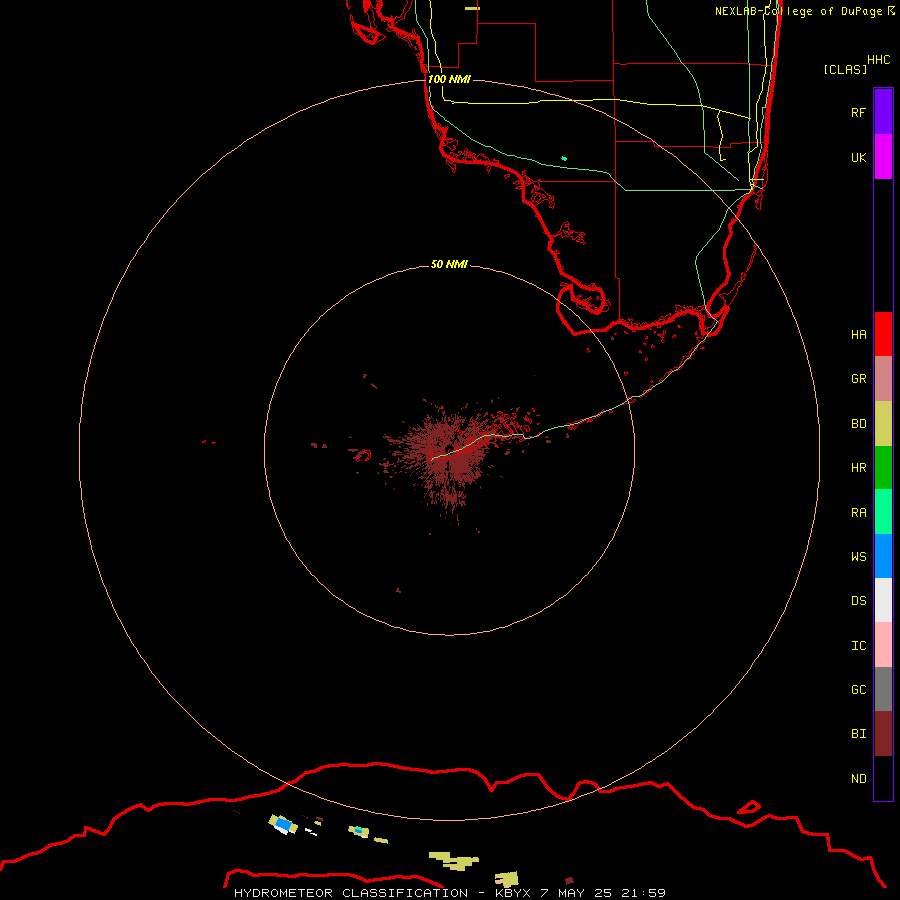Select the GC gray legend swatch

click(x=883, y=689)
